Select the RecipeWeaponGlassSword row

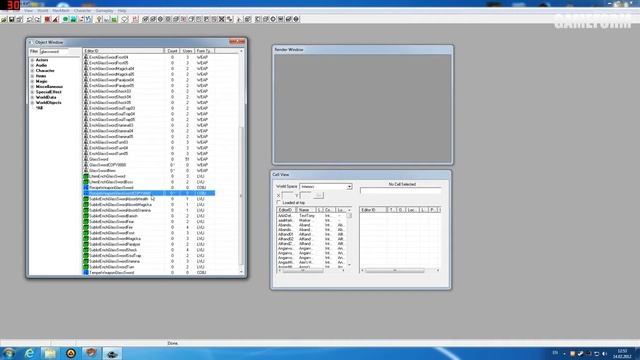tap(149, 188)
